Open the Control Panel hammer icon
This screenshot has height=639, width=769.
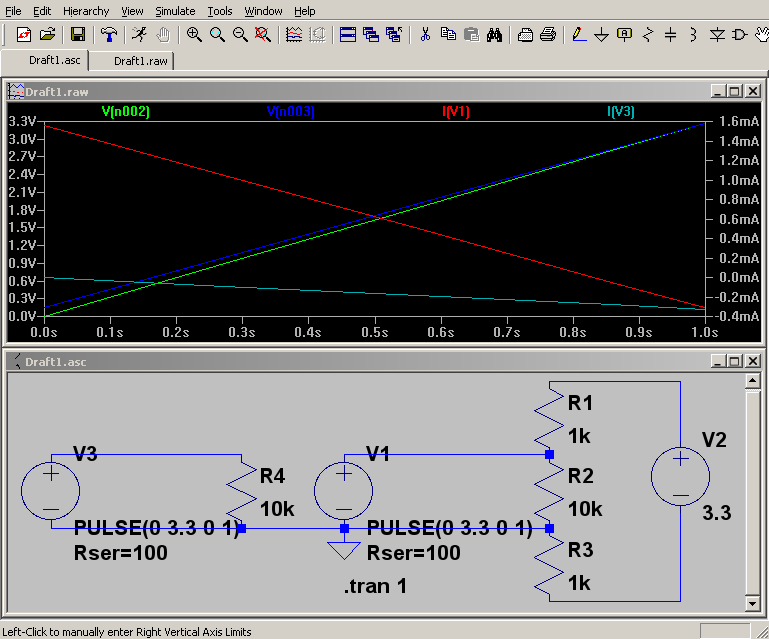[x=108, y=35]
